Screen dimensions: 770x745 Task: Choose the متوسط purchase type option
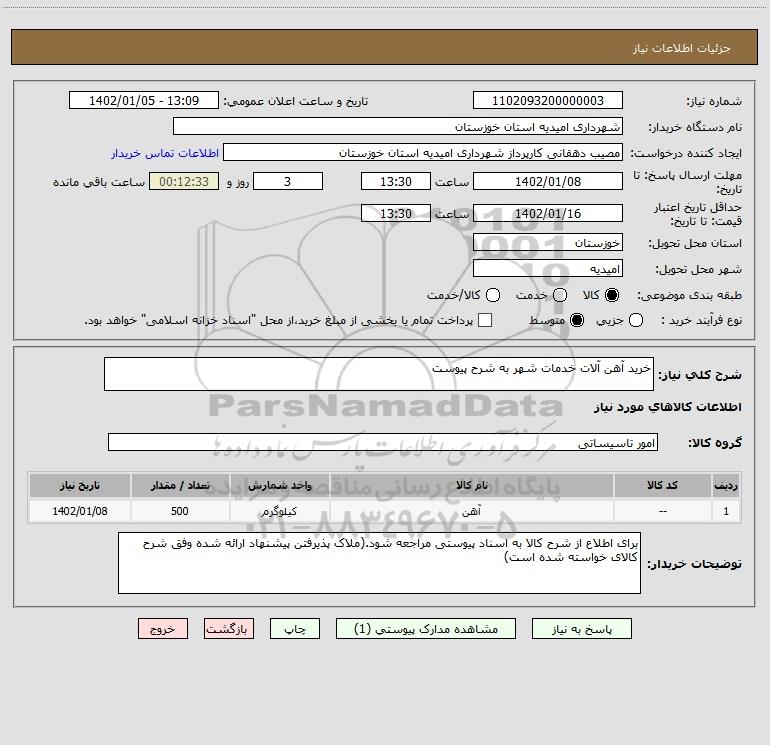[x=577, y=321]
